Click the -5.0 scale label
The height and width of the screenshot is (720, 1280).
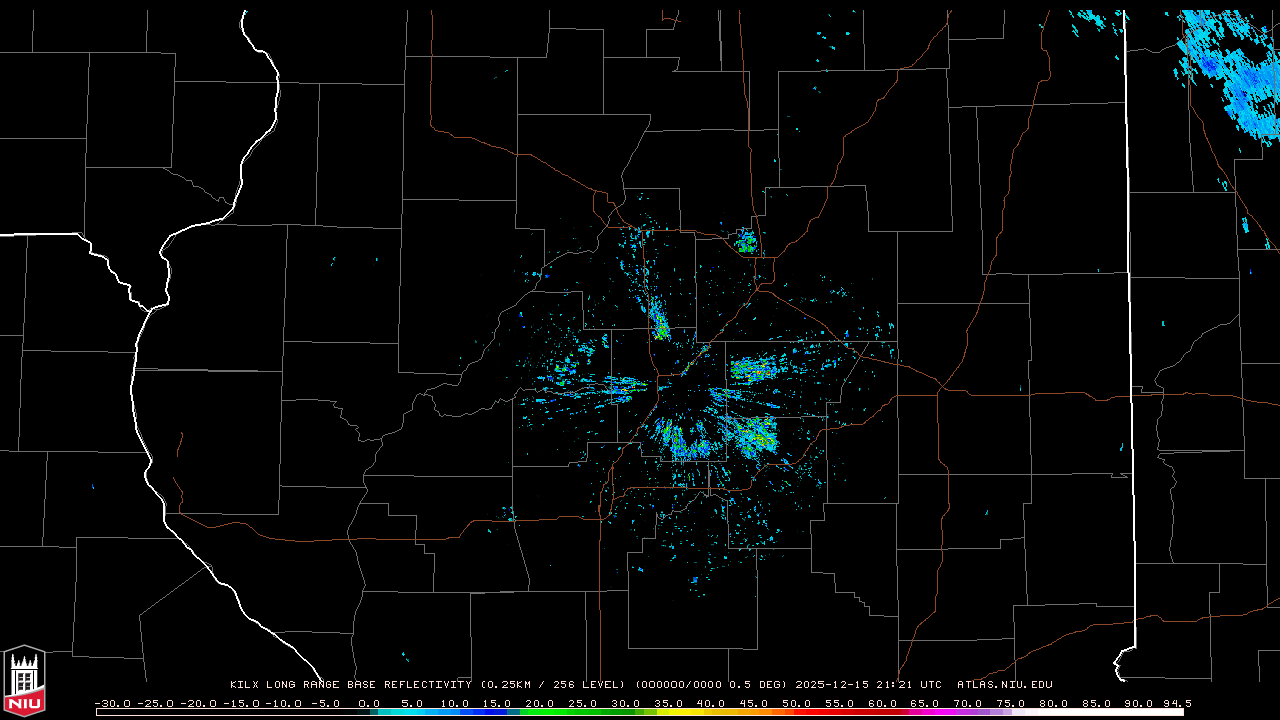coord(323,703)
